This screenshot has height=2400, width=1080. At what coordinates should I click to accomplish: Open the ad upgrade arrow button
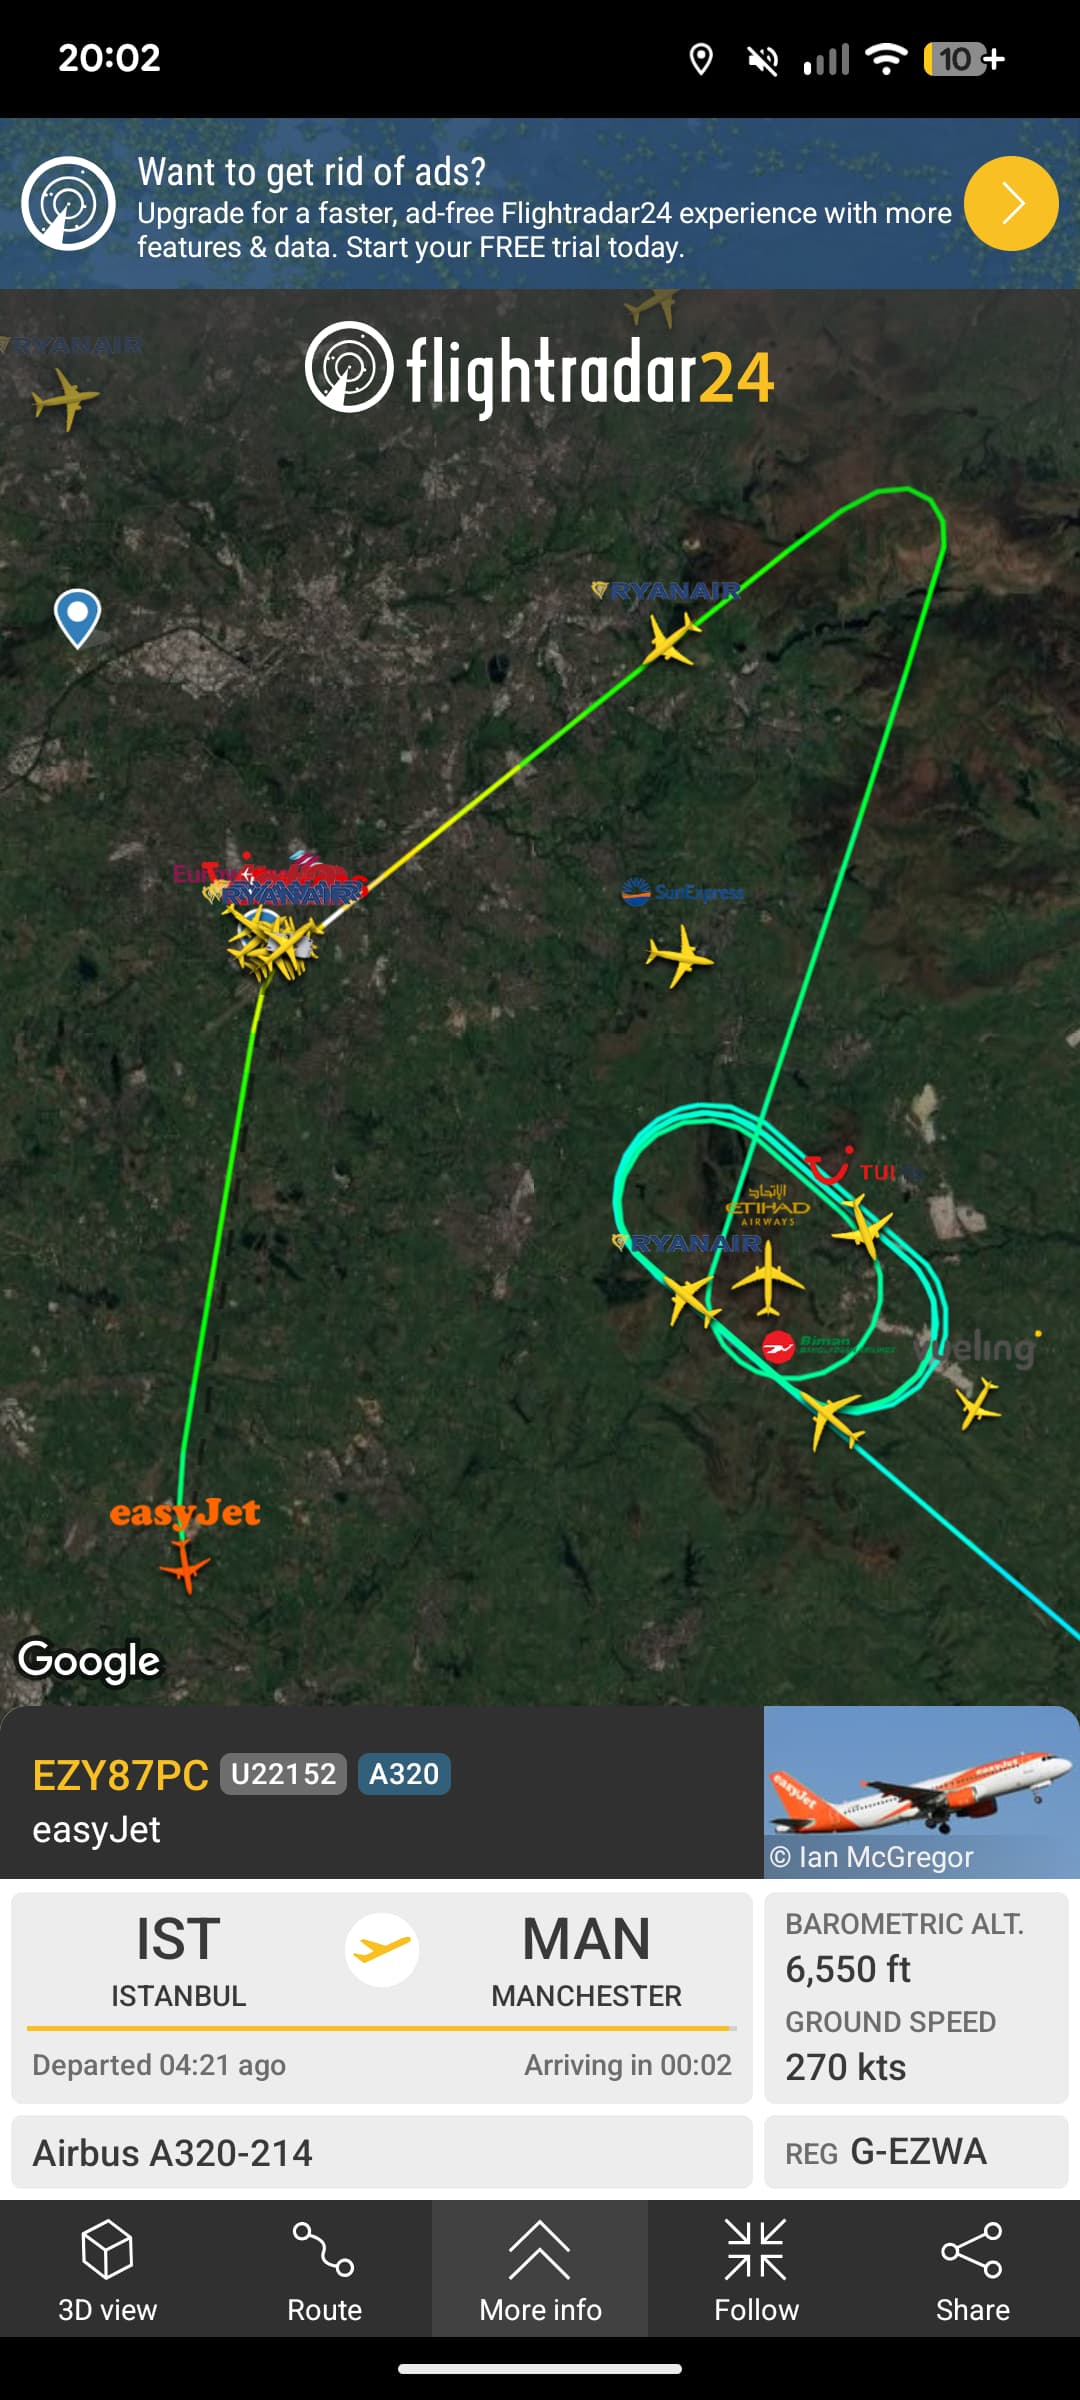coord(1011,204)
